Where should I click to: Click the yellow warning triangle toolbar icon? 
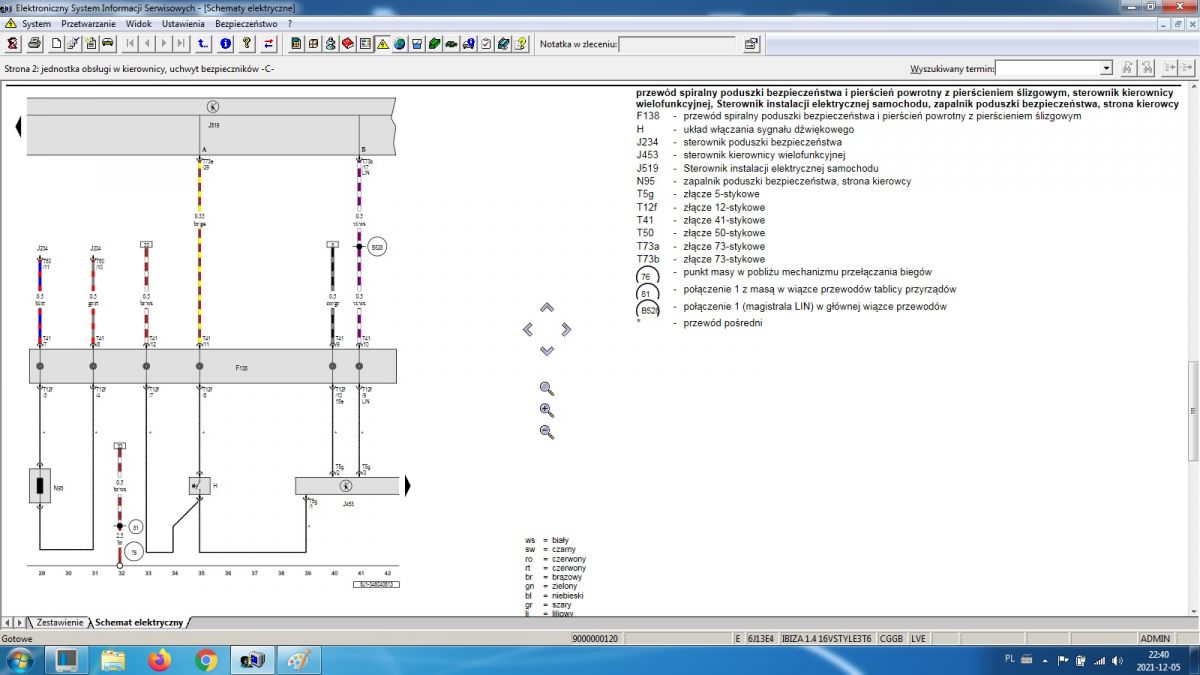[382, 44]
